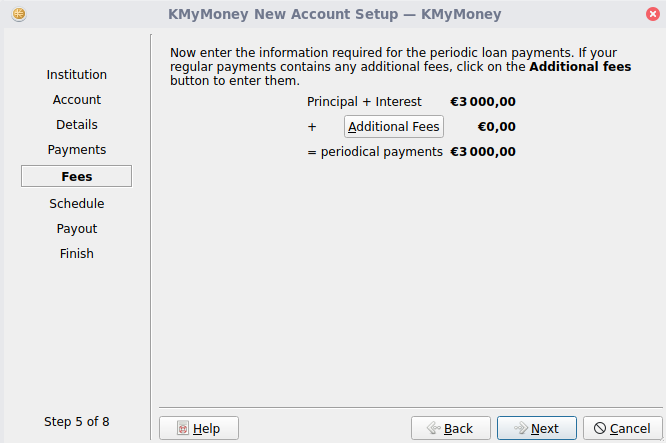Click the Step 5 of 8 label
This screenshot has width=666, height=443.
coord(77,421)
